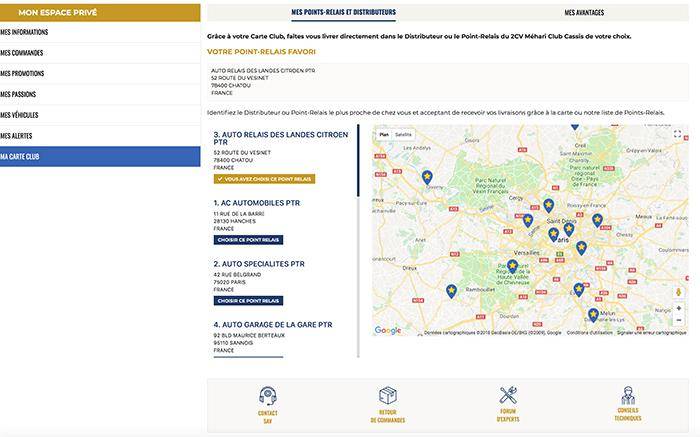Toggle fullscreen view of the map

click(677, 134)
